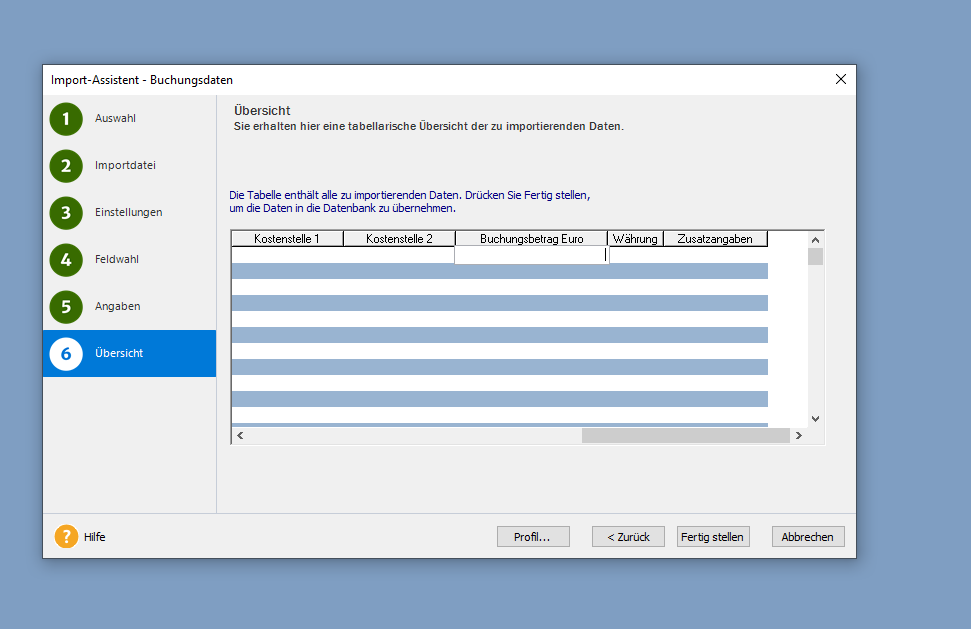The width and height of the screenshot is (971, 629).
Task: Click the step 6 Übersicht circle icon
Action: click(66, 354)
